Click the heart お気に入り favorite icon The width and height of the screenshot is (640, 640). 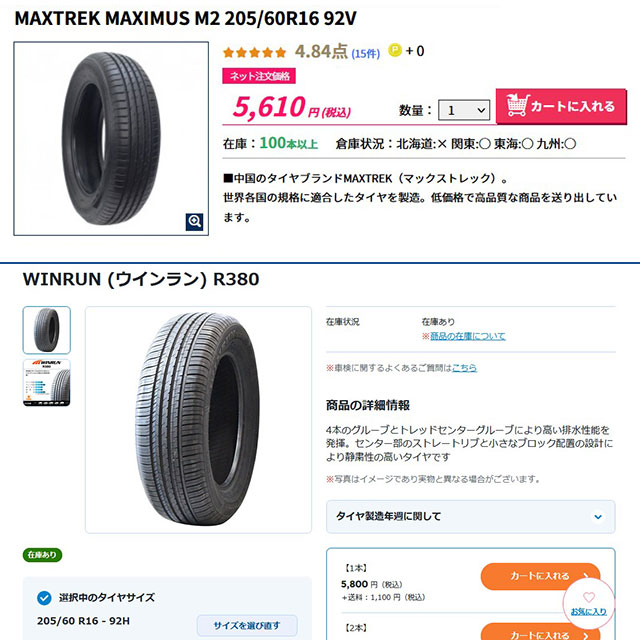(589, 597)
